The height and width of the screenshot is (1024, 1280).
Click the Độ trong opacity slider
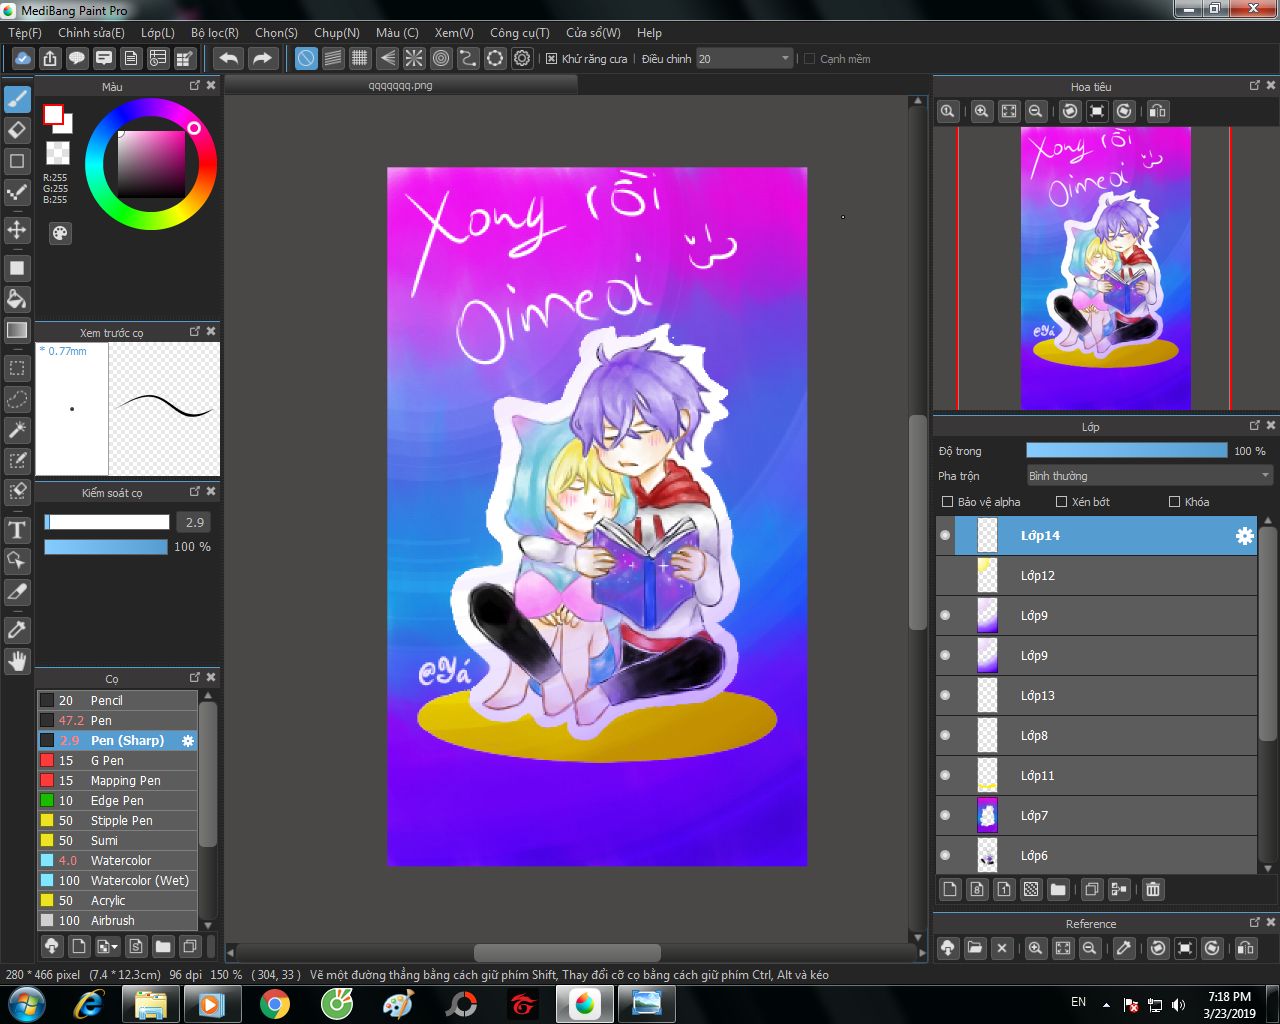[x=1126, y=451]
